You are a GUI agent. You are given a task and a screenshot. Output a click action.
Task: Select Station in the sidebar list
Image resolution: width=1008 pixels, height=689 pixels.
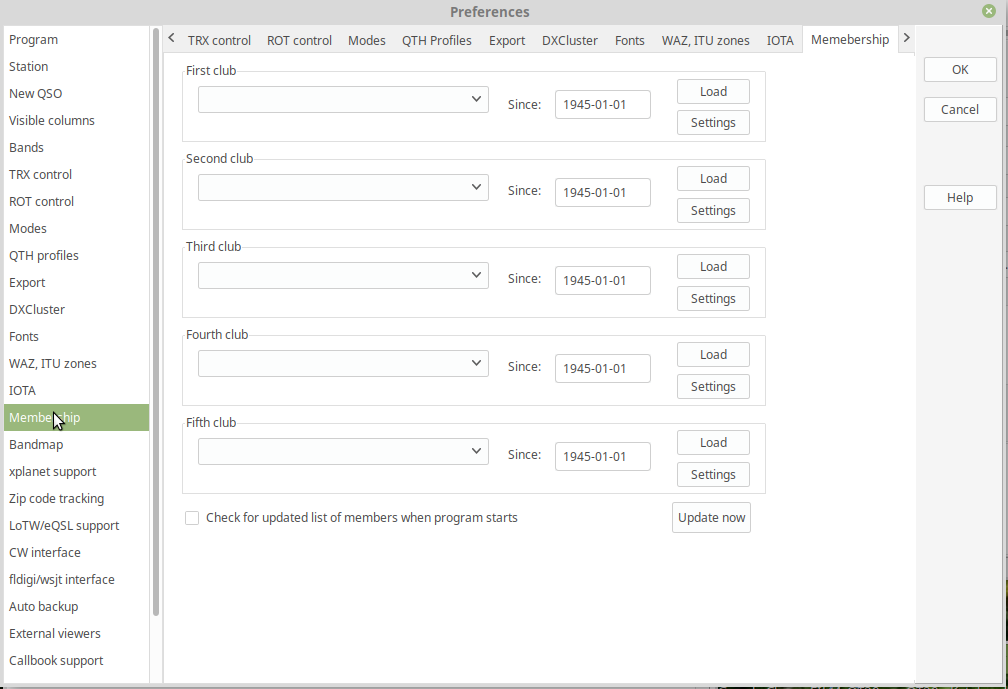[x=76, y=66]
